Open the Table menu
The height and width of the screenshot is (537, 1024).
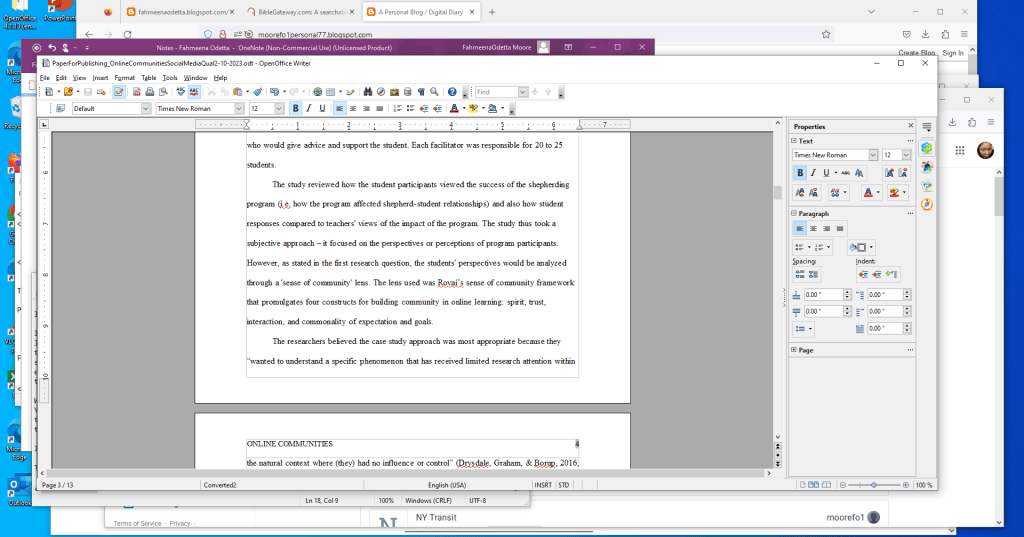point(148,77)
